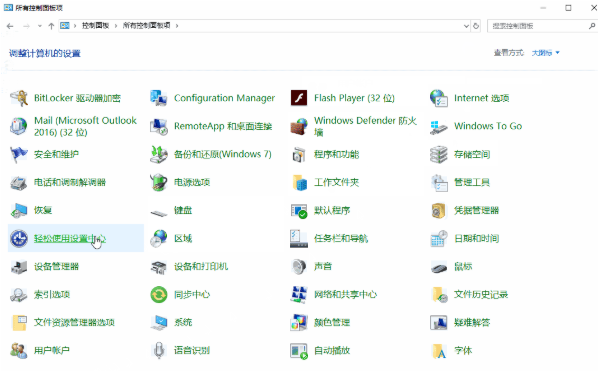598x371 pixels.
Task: Open the 任务栏和导航 icon
Action: 299,239
